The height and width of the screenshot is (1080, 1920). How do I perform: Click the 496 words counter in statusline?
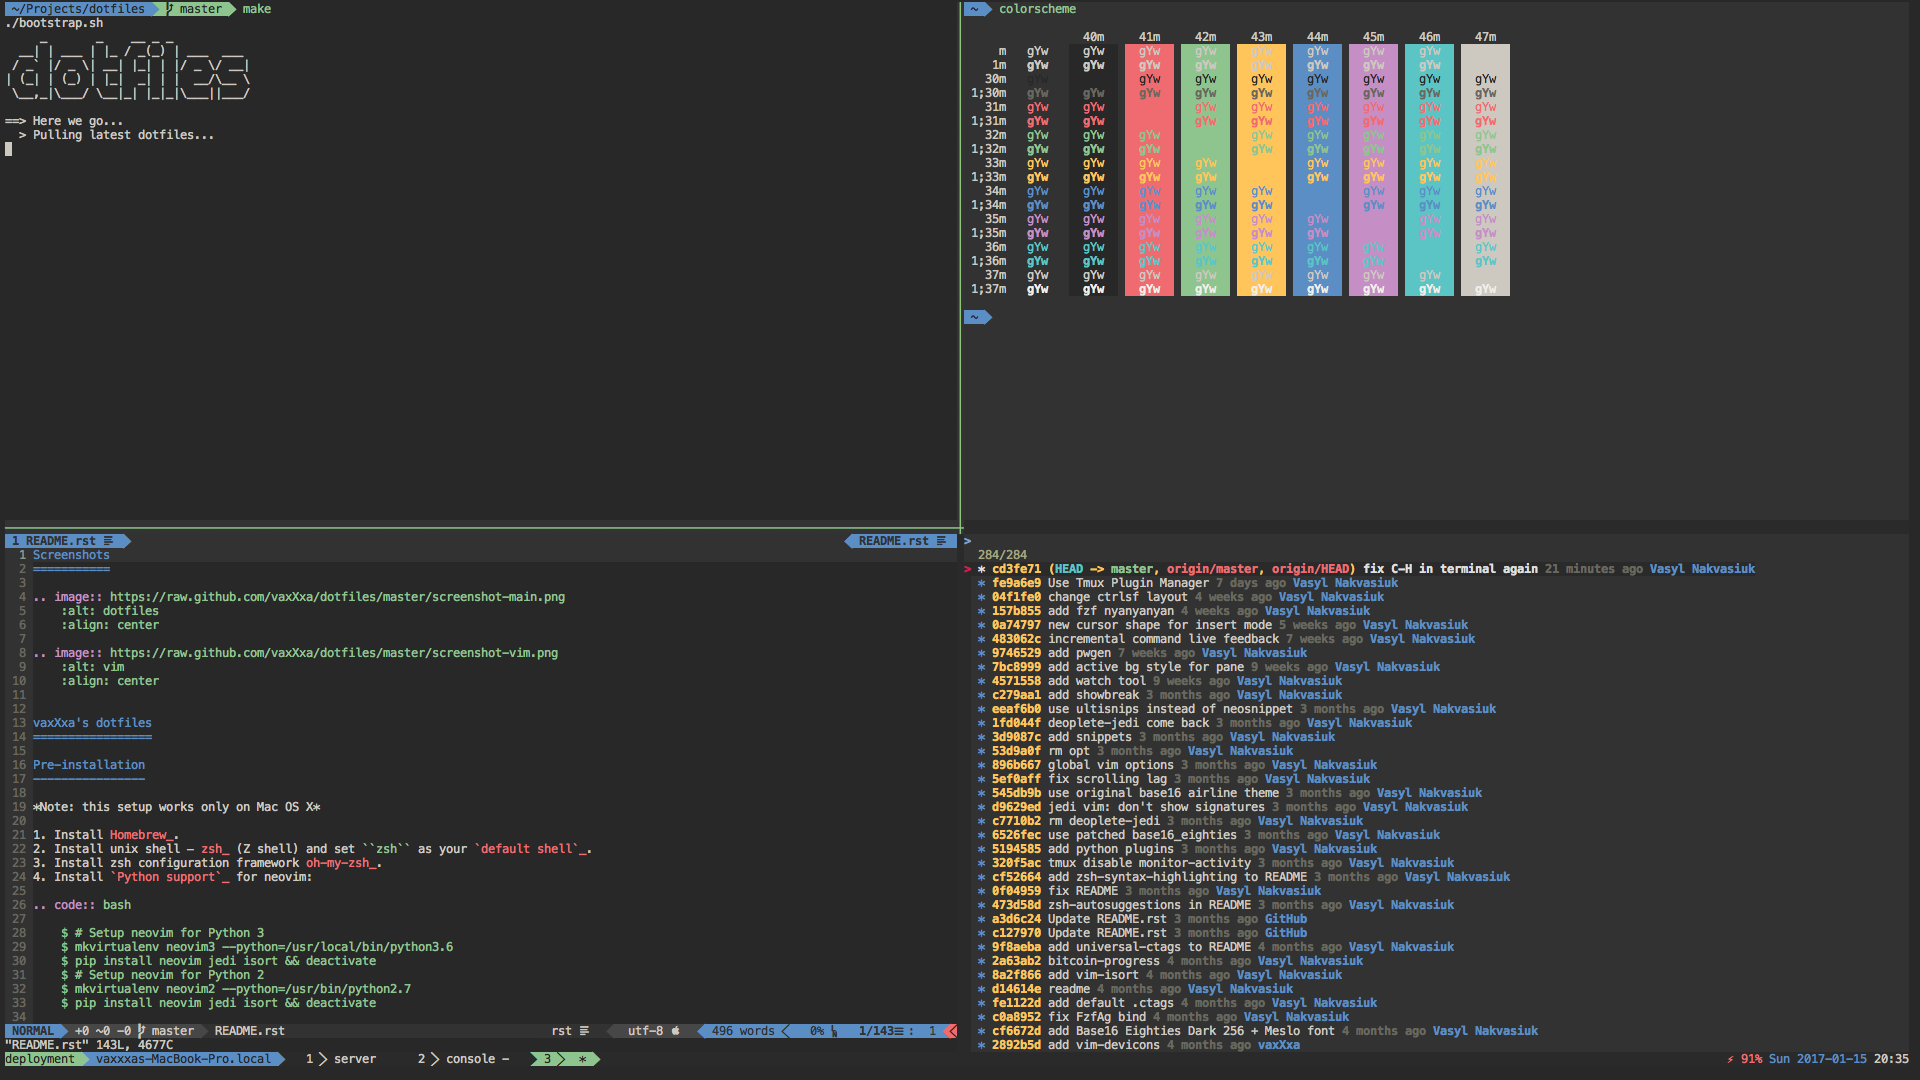click(743, 1031)
